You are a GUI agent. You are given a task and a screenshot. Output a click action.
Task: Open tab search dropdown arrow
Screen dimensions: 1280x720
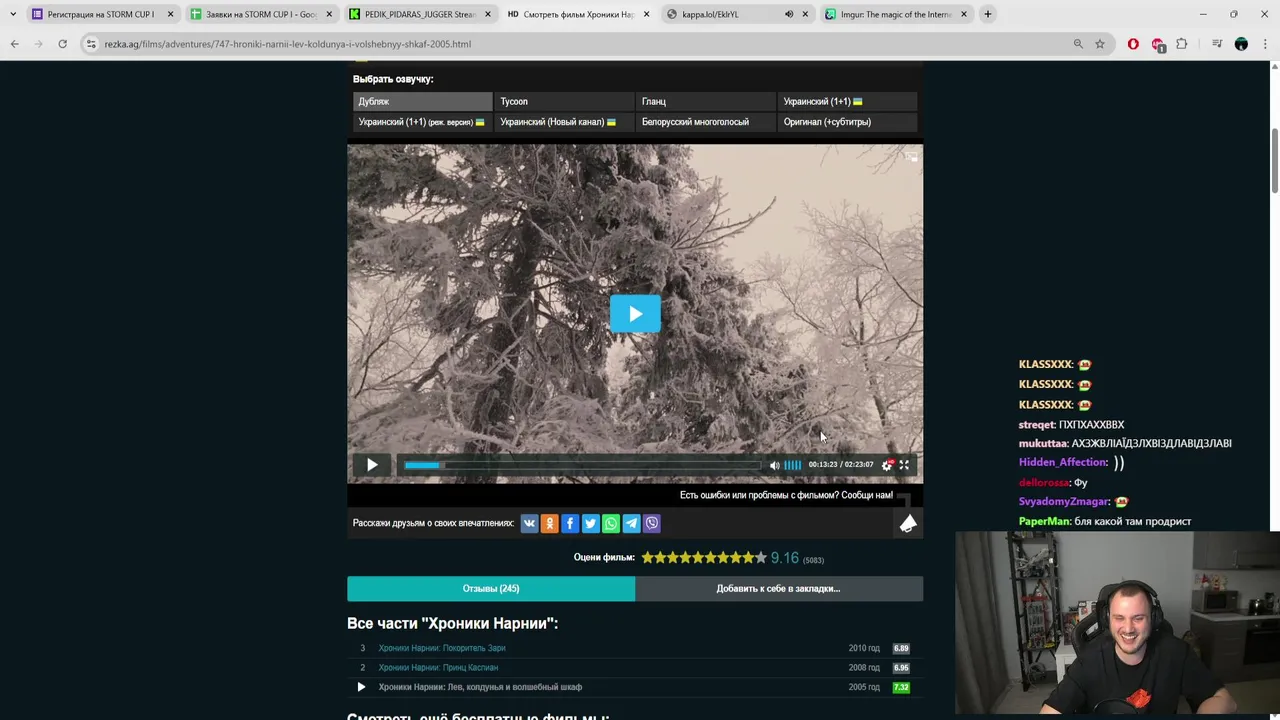pos(12,14)
